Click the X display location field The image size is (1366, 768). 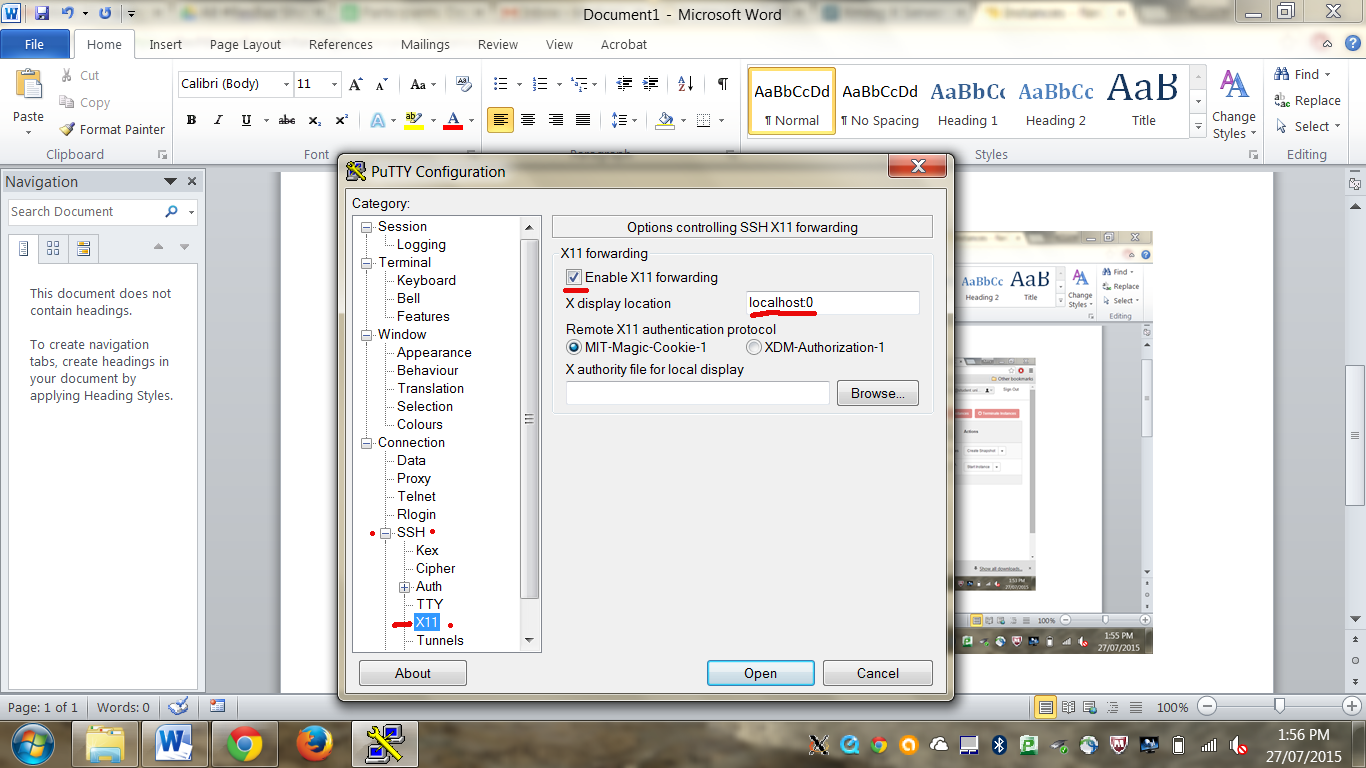[832, 303]
